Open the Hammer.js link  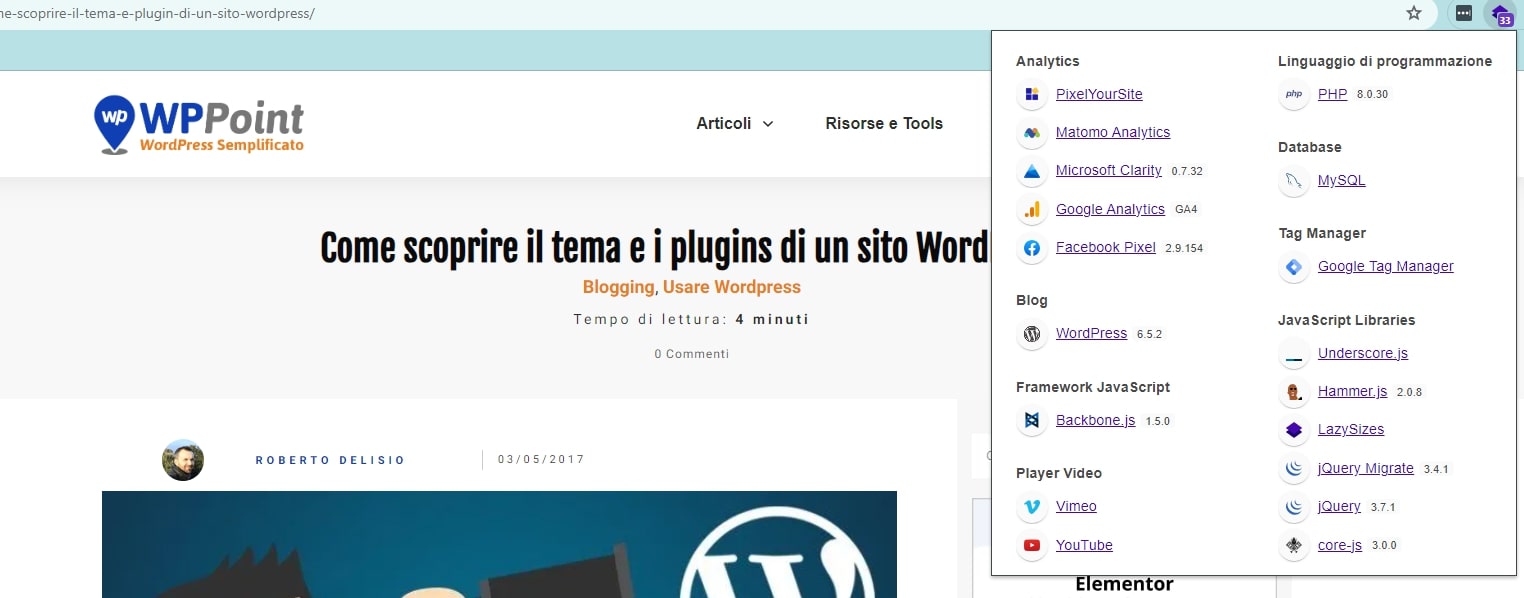[1353, 391]
